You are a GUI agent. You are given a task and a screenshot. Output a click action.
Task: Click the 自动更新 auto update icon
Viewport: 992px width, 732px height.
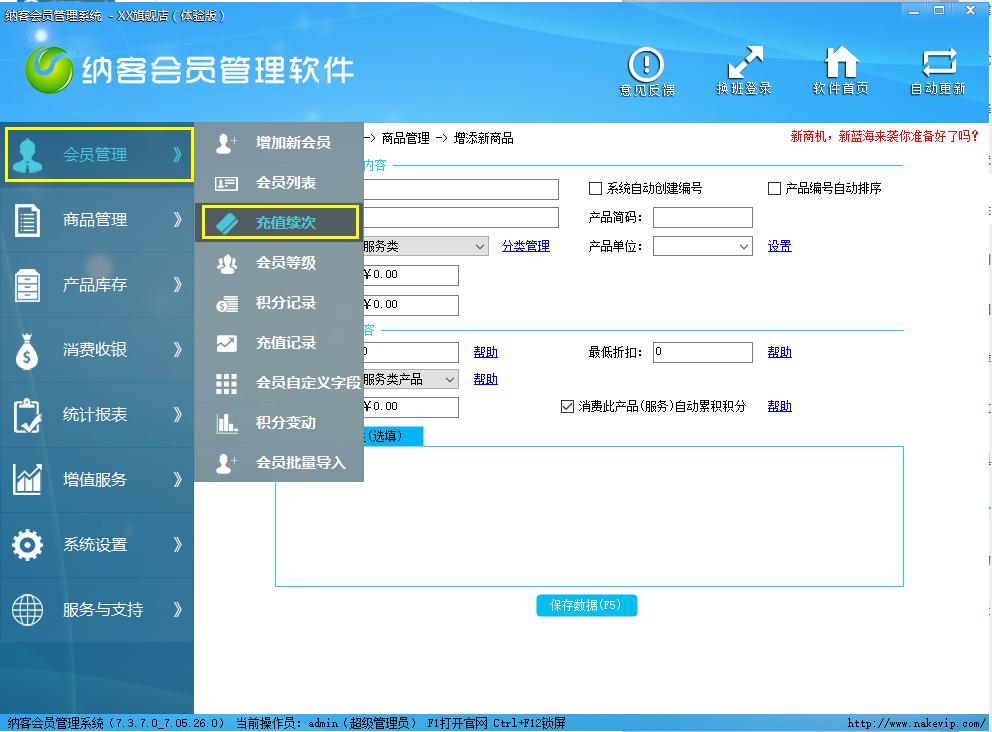[938, 64]
